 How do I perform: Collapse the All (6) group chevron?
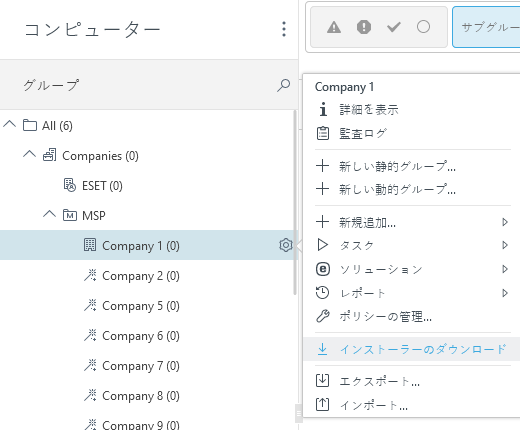tap(10, 125)
